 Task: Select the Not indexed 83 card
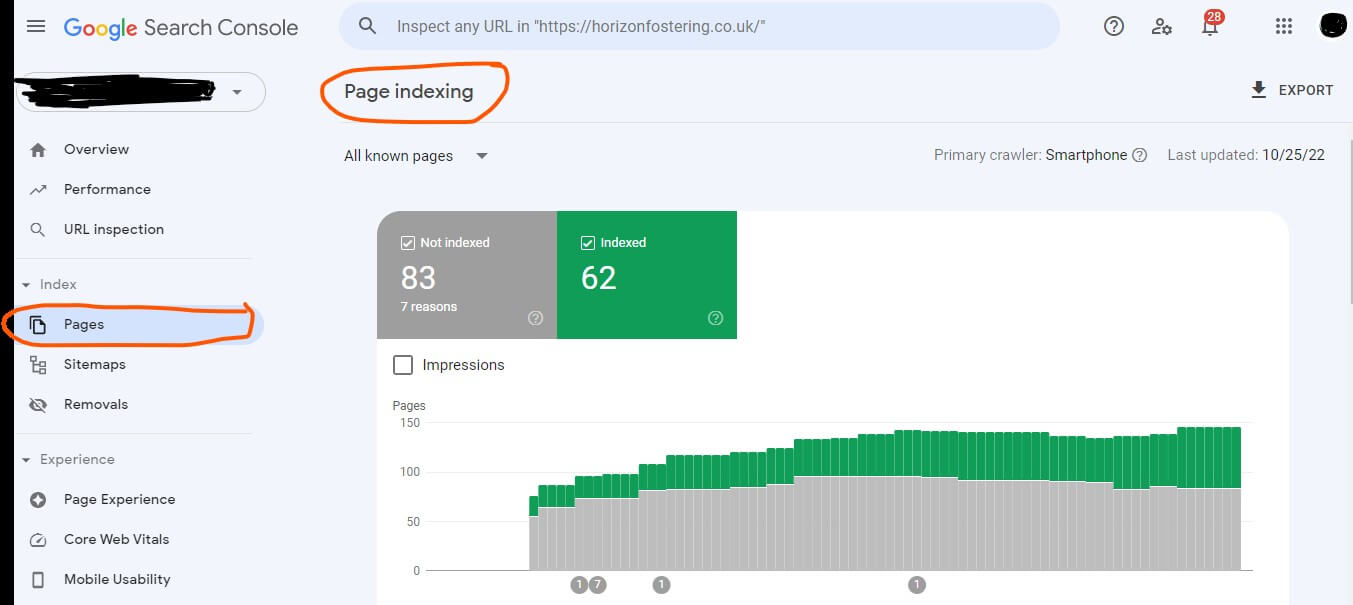tap(467, 275)
